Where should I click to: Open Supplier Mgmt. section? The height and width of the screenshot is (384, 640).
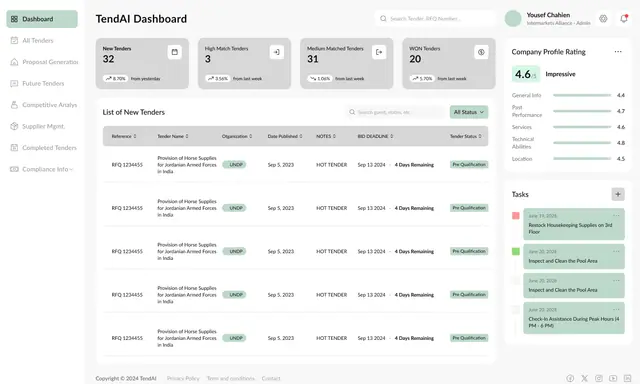pyautogui.click(x=43, y=127)
